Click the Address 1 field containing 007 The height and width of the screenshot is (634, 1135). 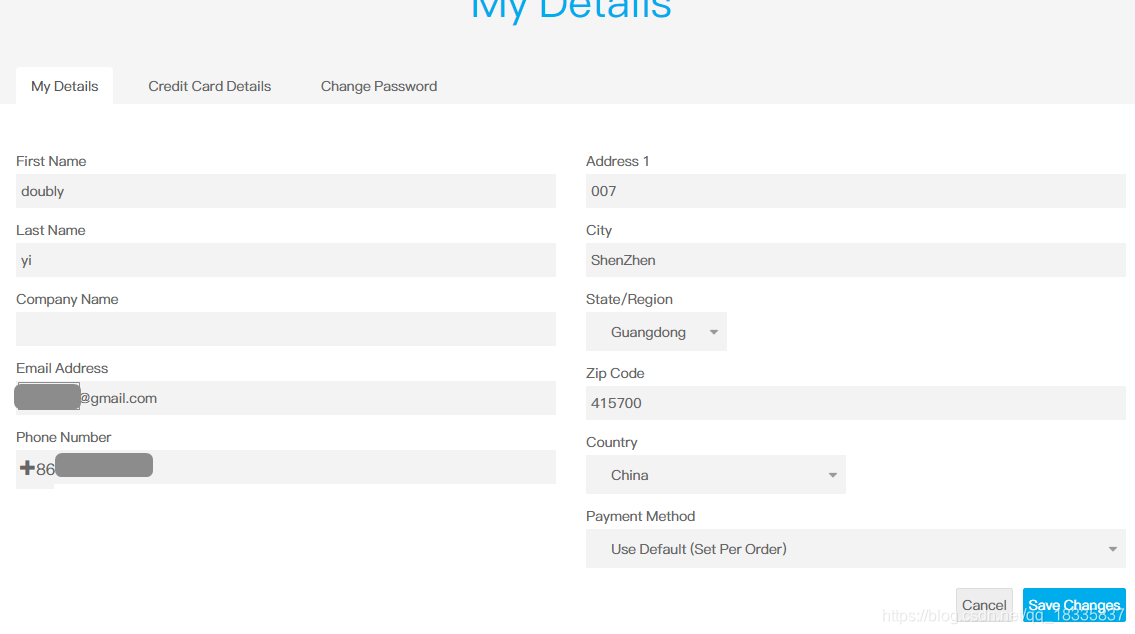pyautogui.click(x=856, y=191)
